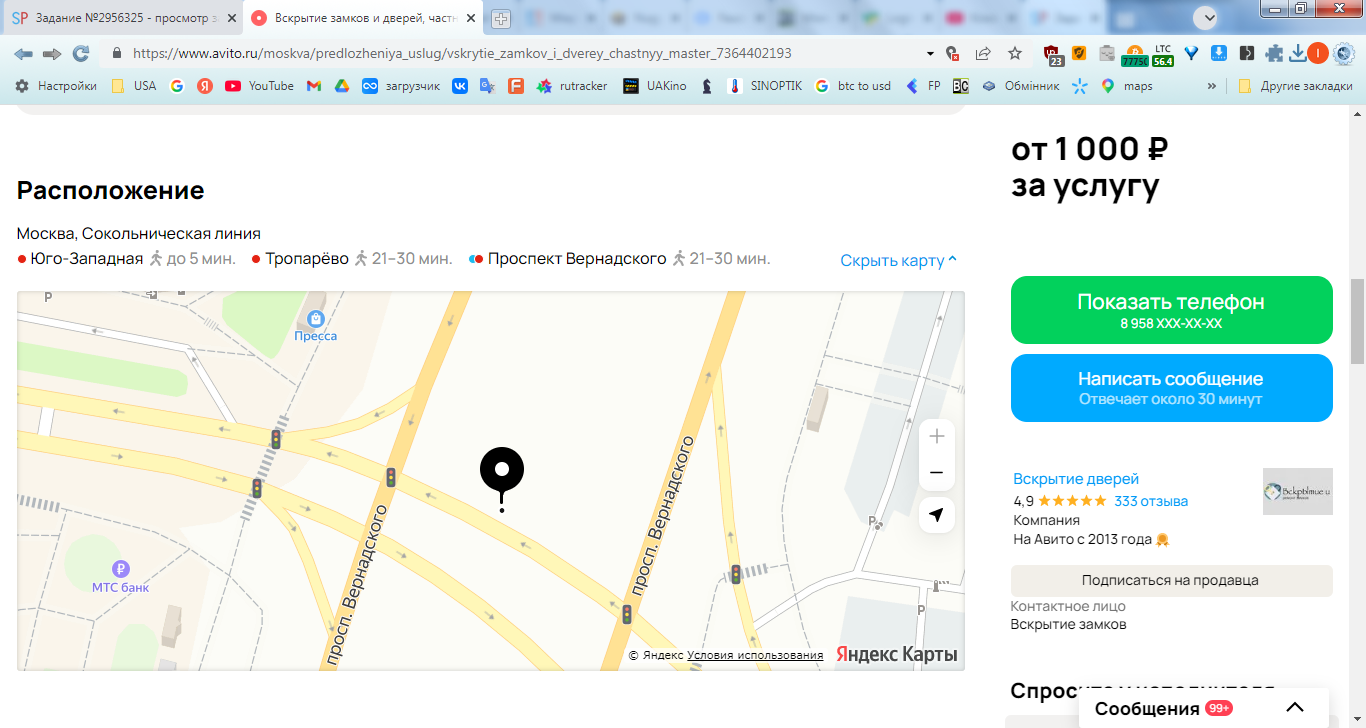Click the Написать сообщение button
The image size is (1366, 728).
pyautogui.click(x=1171, y=388)
